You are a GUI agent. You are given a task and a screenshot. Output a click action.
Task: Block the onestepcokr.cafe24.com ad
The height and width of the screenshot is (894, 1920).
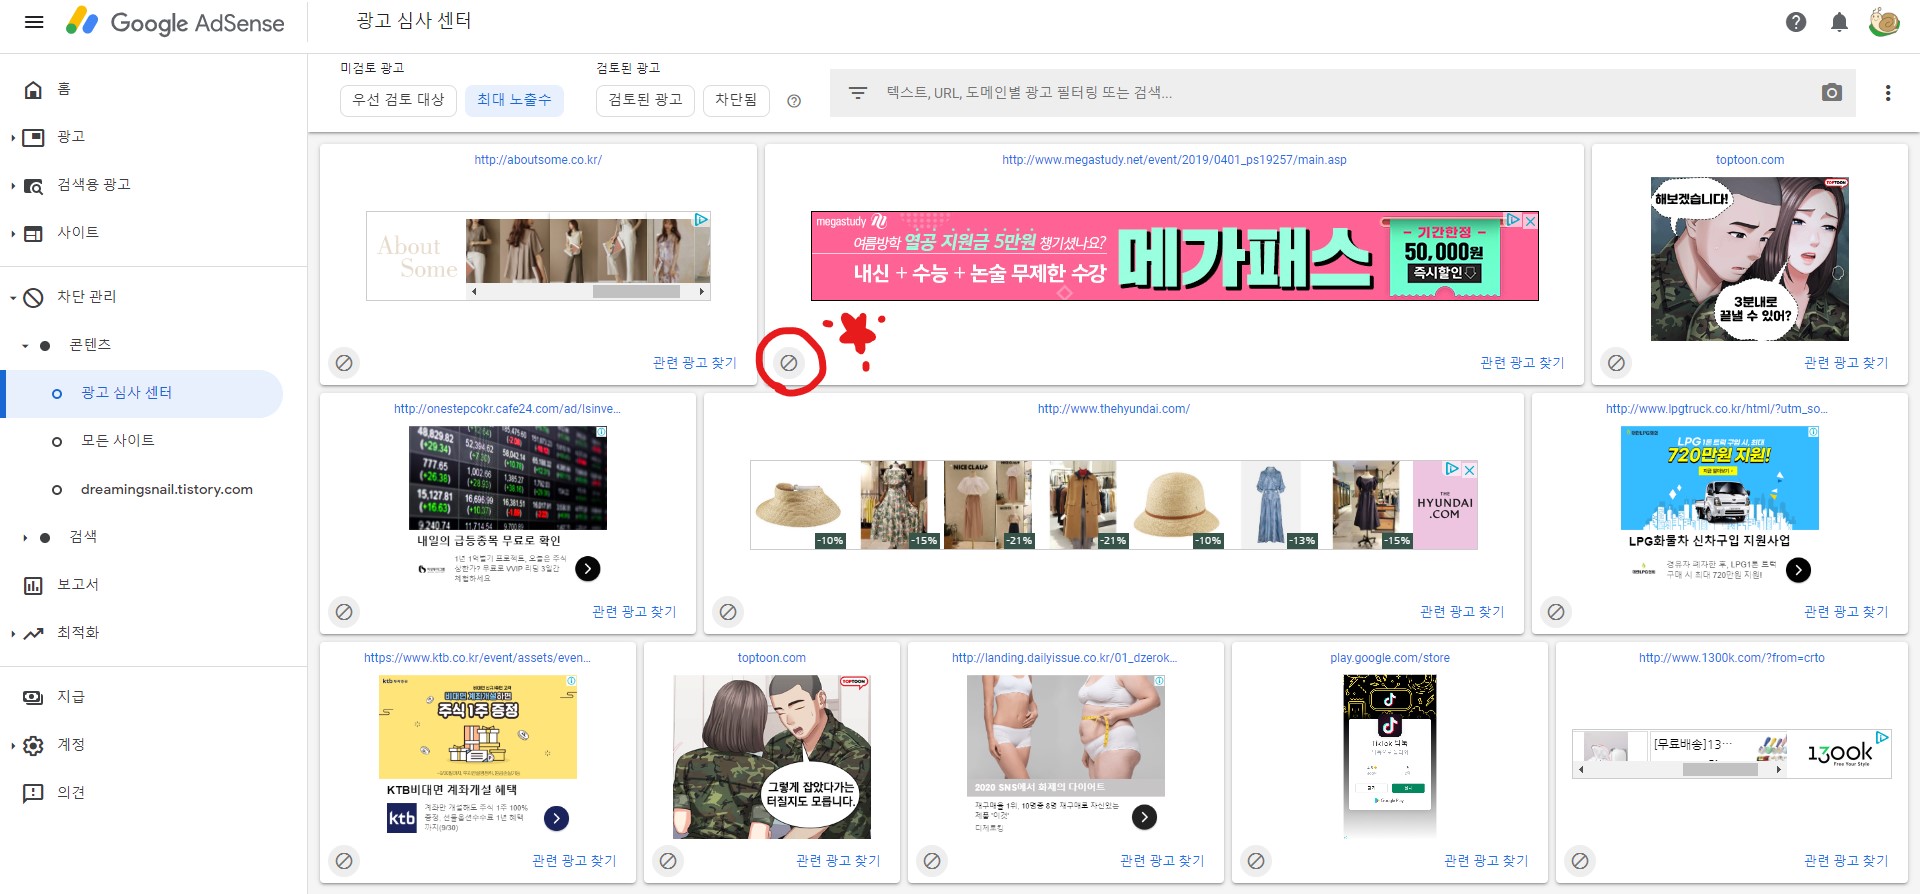click(344, 612)
